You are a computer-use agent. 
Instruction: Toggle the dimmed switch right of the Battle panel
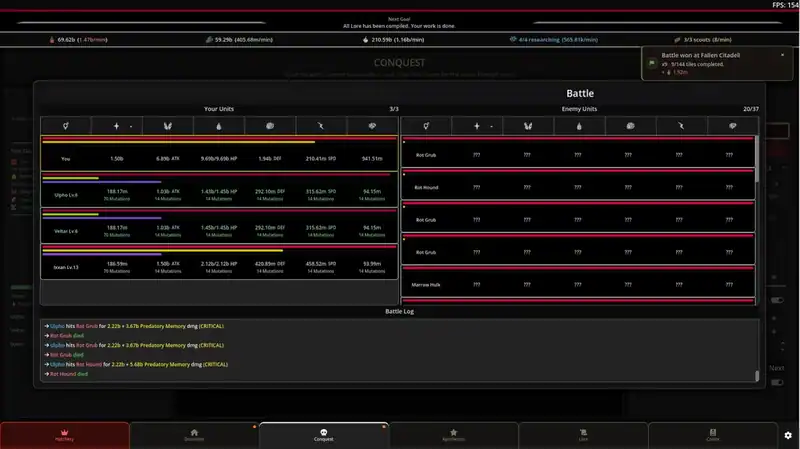pos(777,300)
